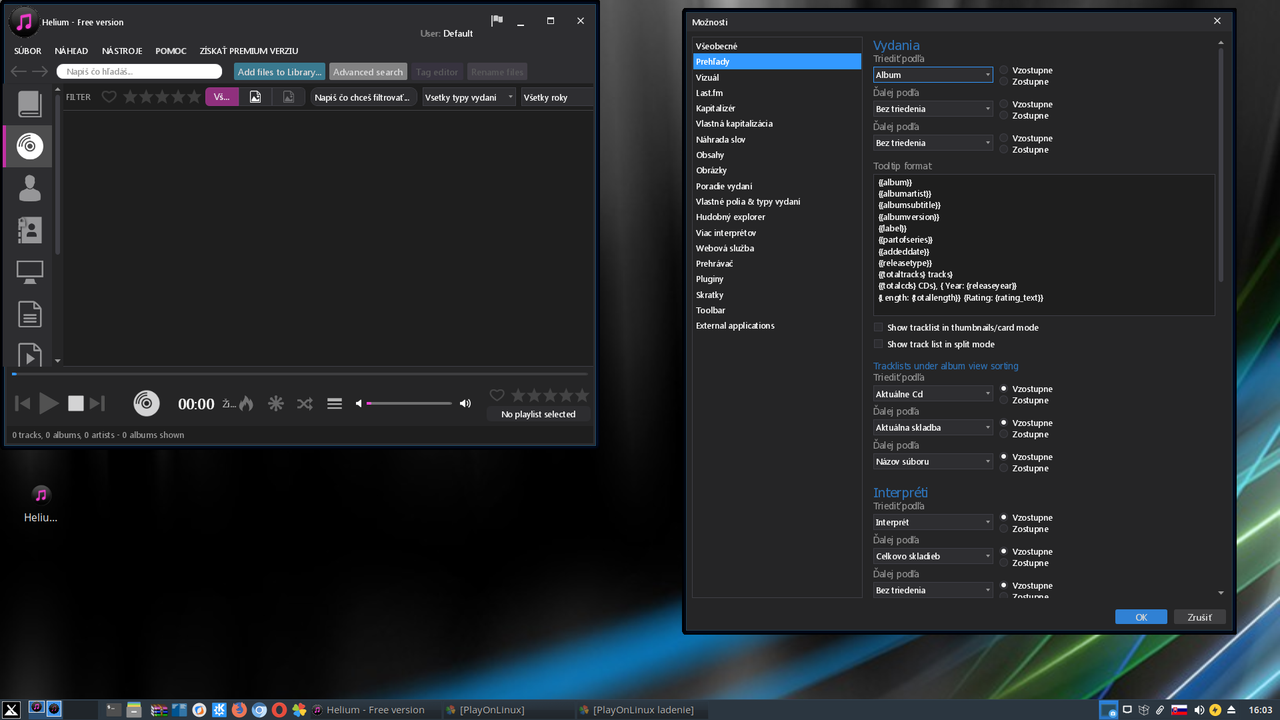Click the asterisk icon in player bar
This screenshot has width=1280, height=720.
(276, 404)
